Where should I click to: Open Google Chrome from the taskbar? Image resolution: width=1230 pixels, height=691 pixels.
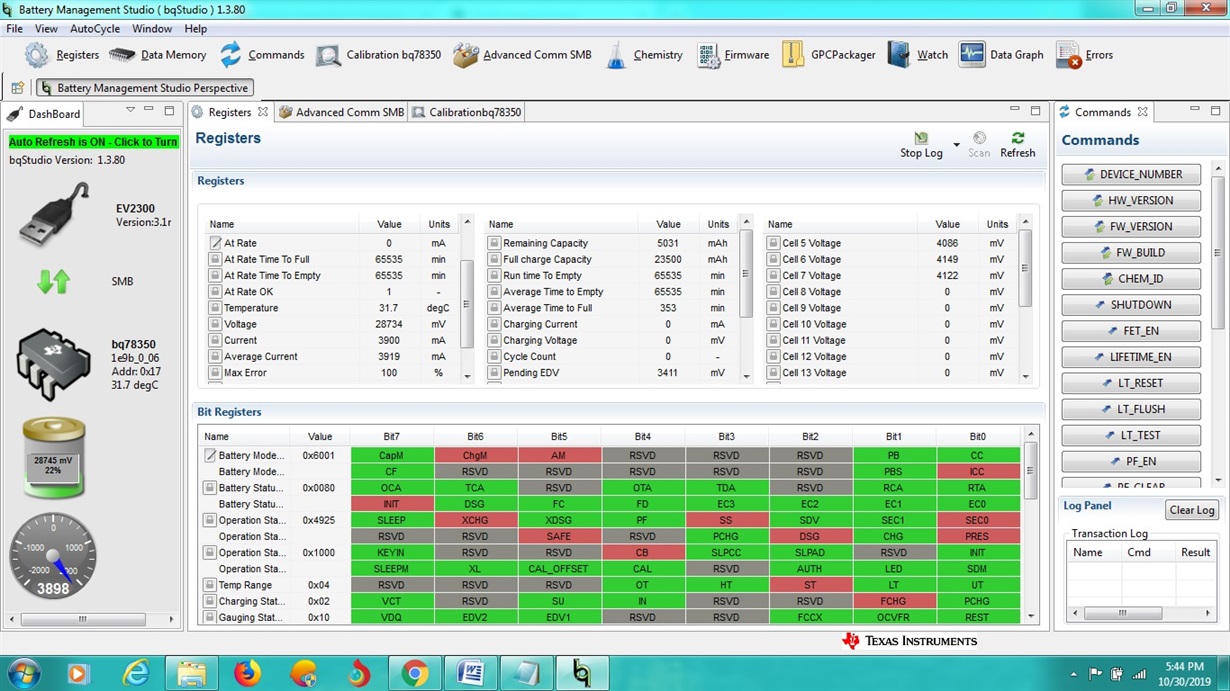pos(415,674)
